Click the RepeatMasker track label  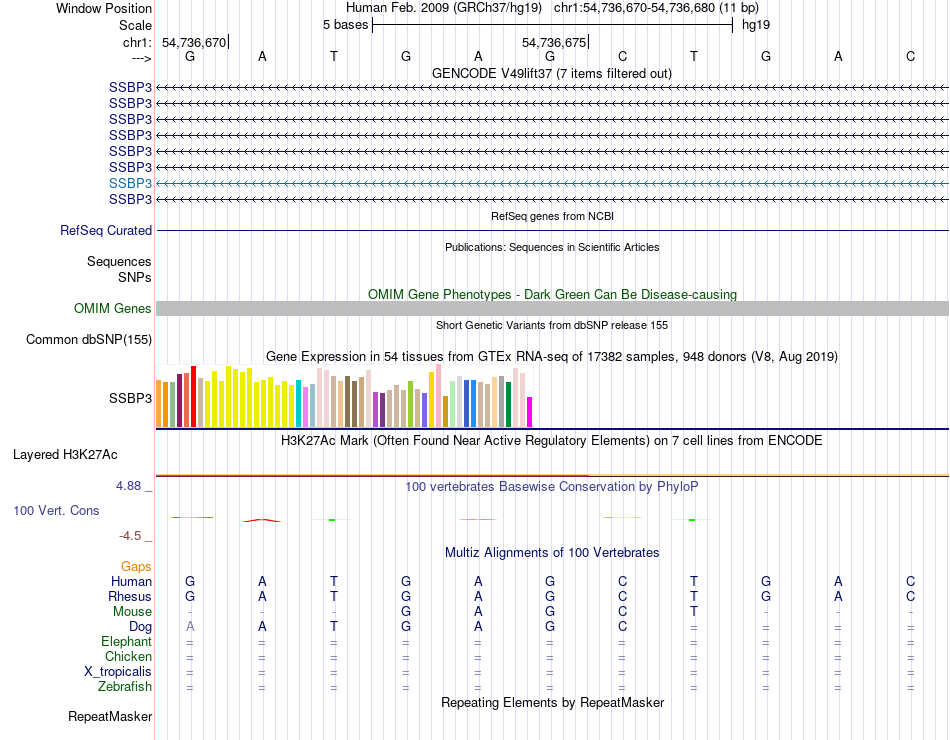click(x=110, y=716)
